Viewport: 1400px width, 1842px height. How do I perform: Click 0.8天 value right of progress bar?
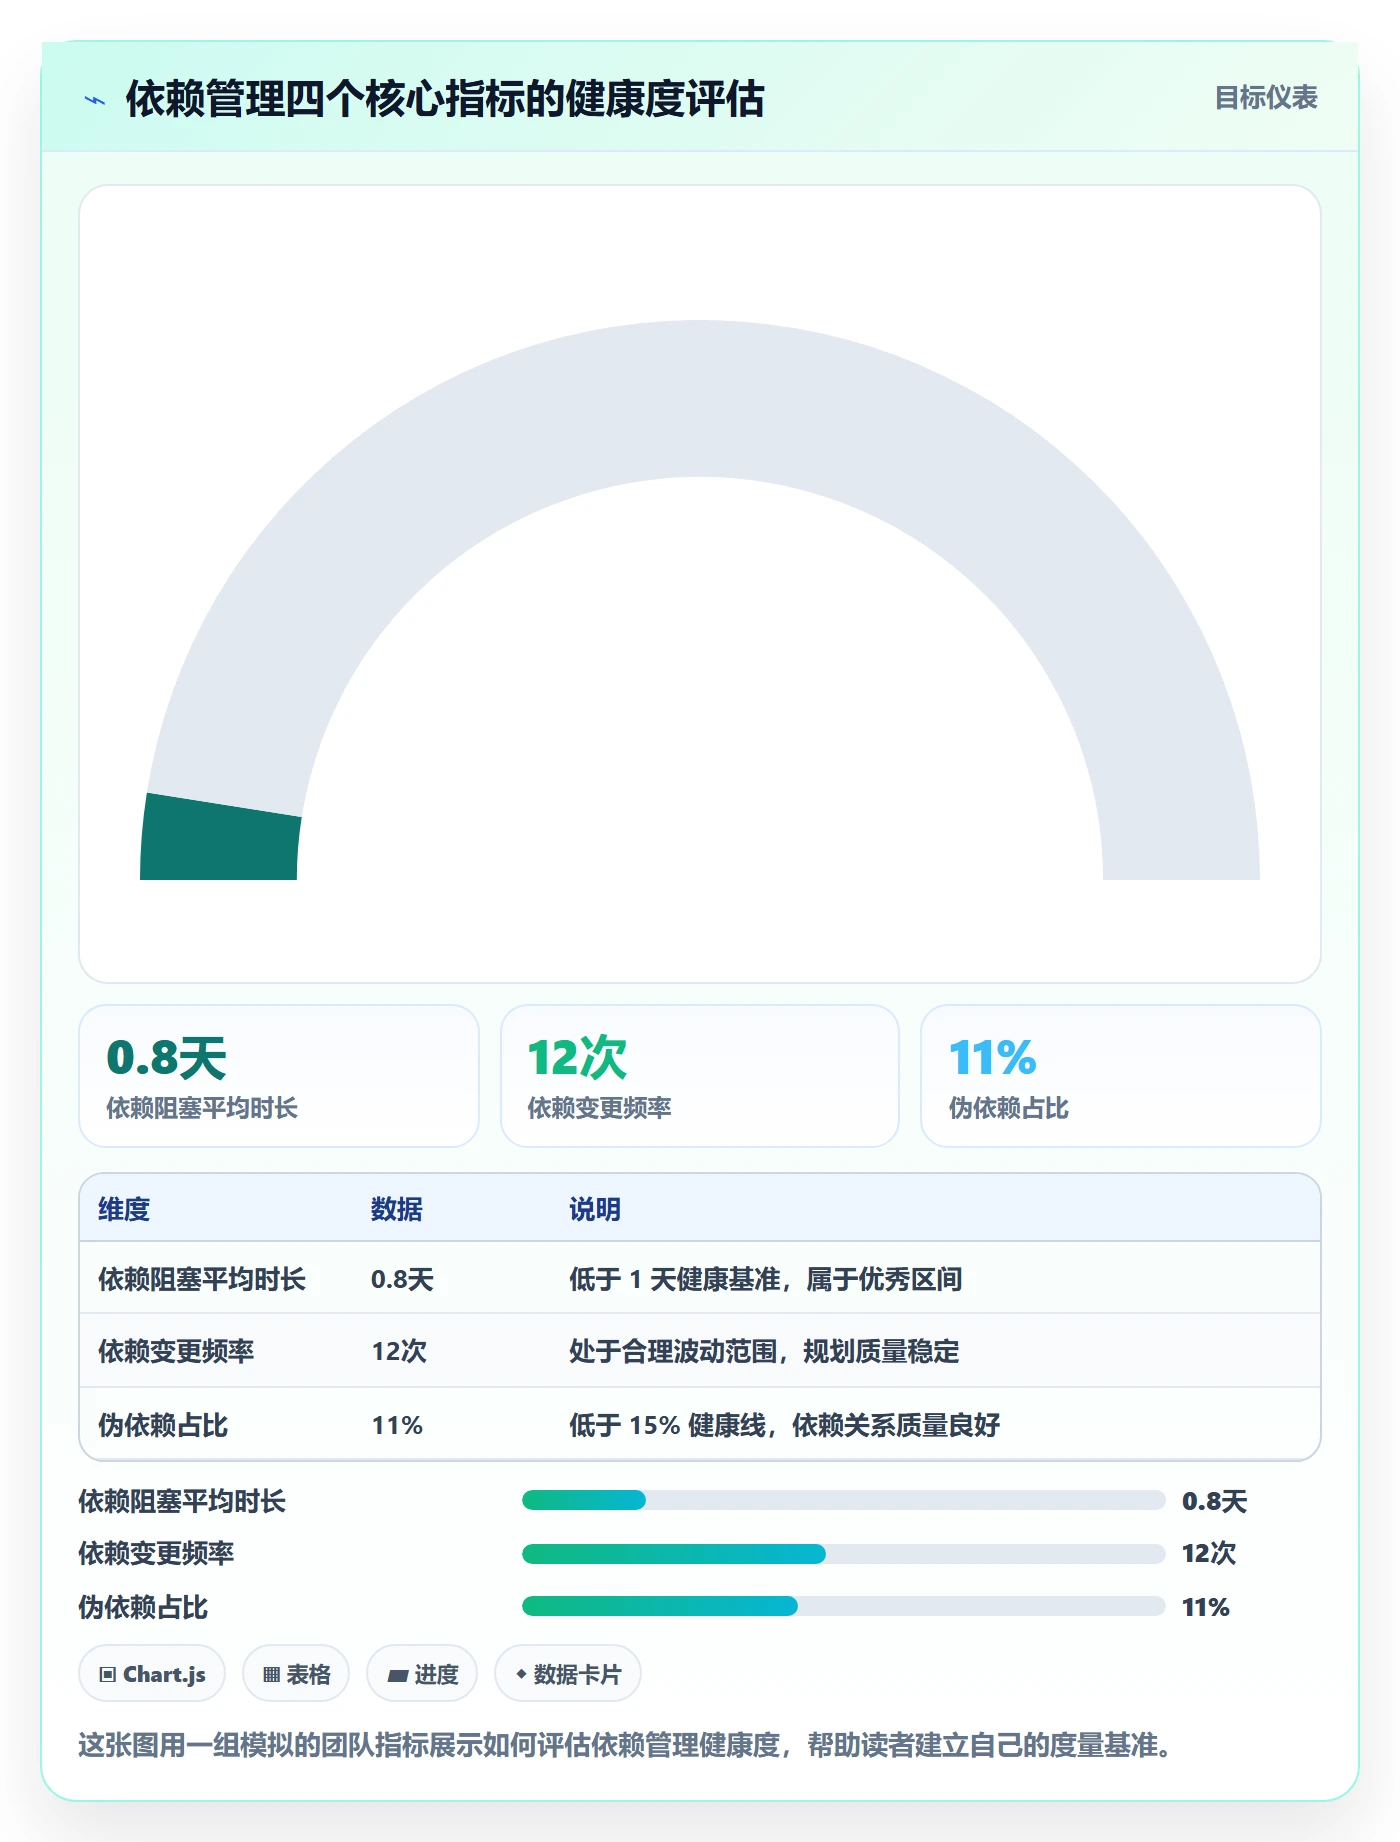[x=1215, y=1501]
